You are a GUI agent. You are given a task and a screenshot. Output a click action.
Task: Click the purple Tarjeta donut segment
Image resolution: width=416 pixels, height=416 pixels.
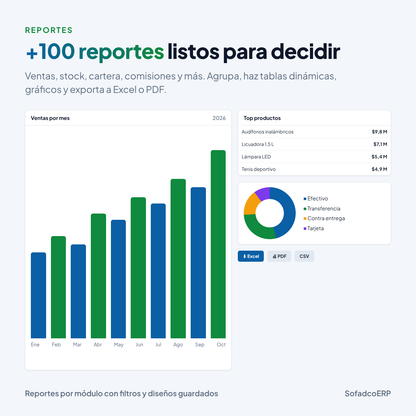tap(263, 193)
